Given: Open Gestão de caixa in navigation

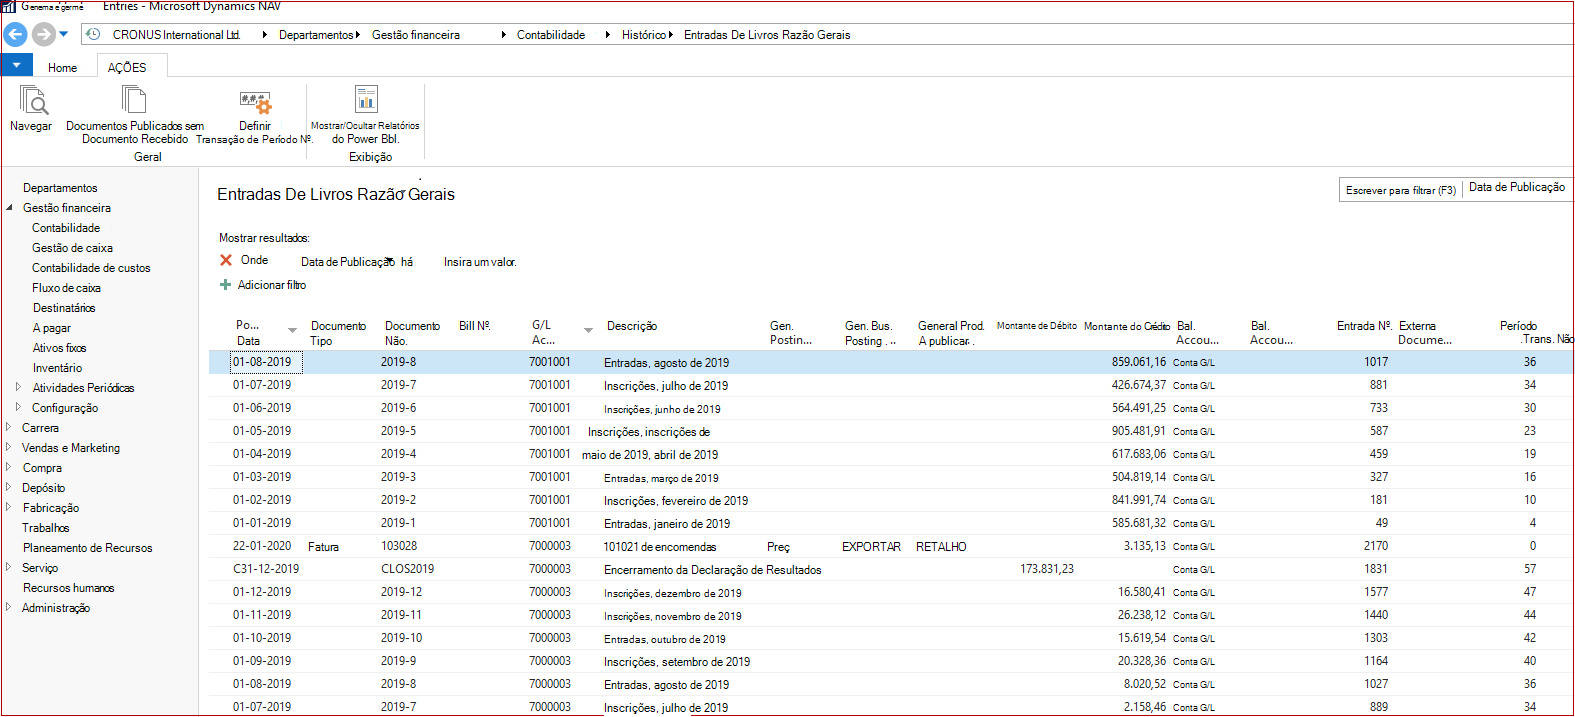Looking at the screenshot, I should (72, 248).
